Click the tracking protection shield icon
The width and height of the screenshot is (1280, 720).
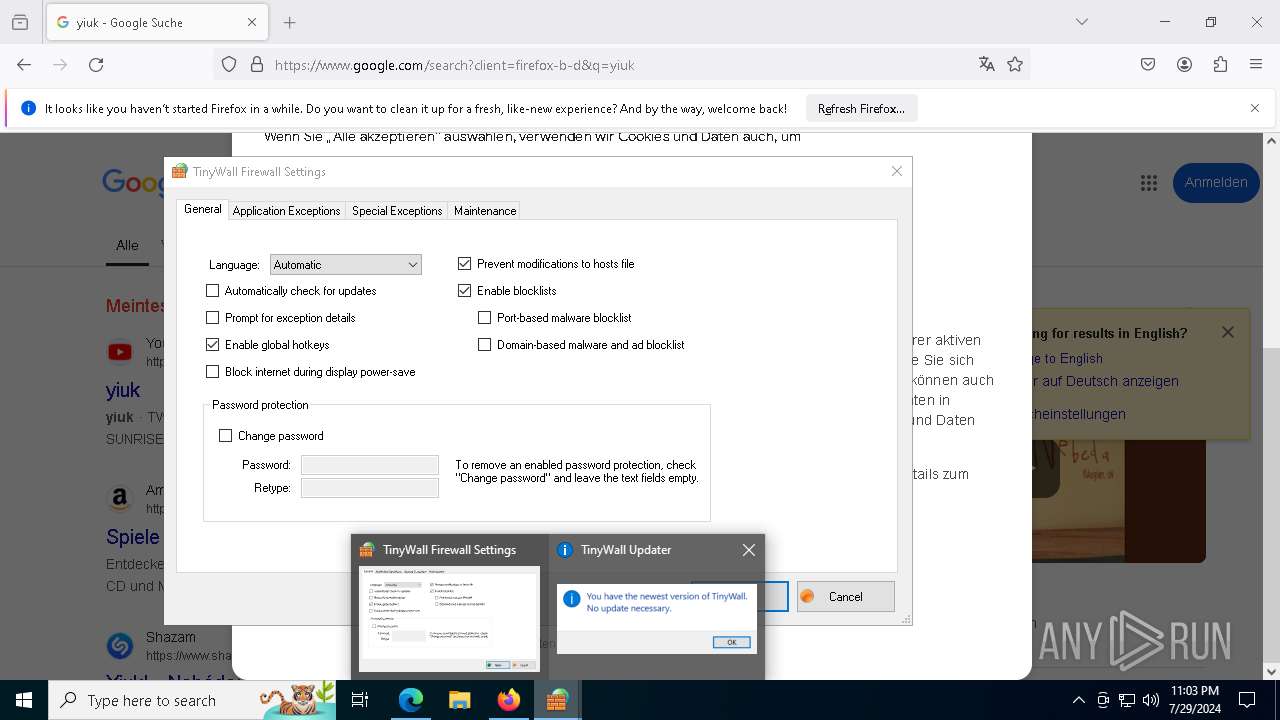229,65
